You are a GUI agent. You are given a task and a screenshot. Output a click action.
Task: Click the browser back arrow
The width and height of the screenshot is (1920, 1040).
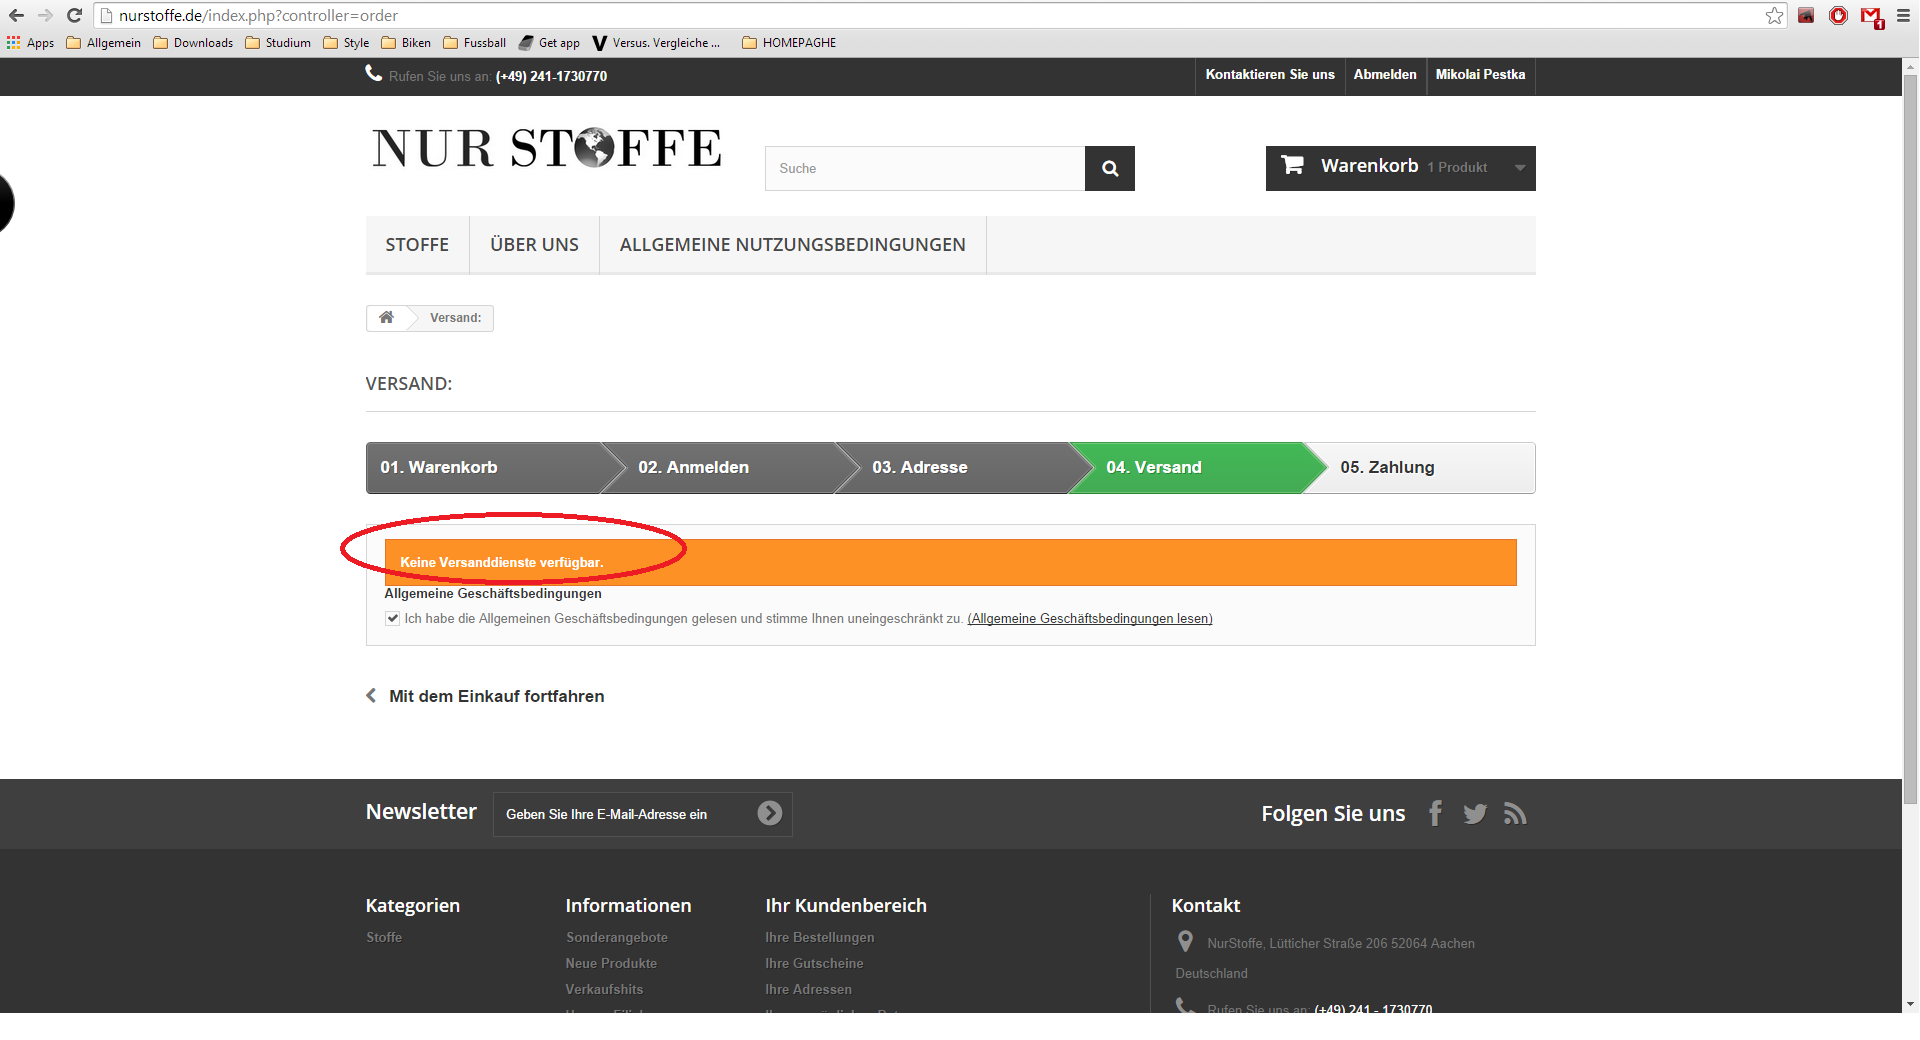[x=16, y=15]
